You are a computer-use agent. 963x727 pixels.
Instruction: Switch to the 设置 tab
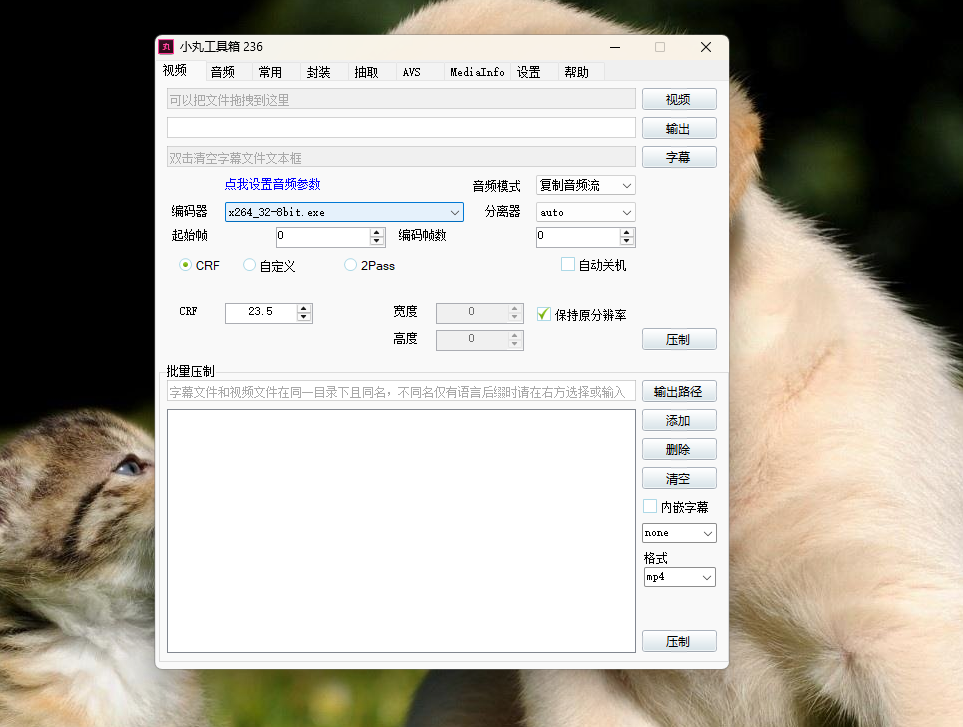[527, 72]
